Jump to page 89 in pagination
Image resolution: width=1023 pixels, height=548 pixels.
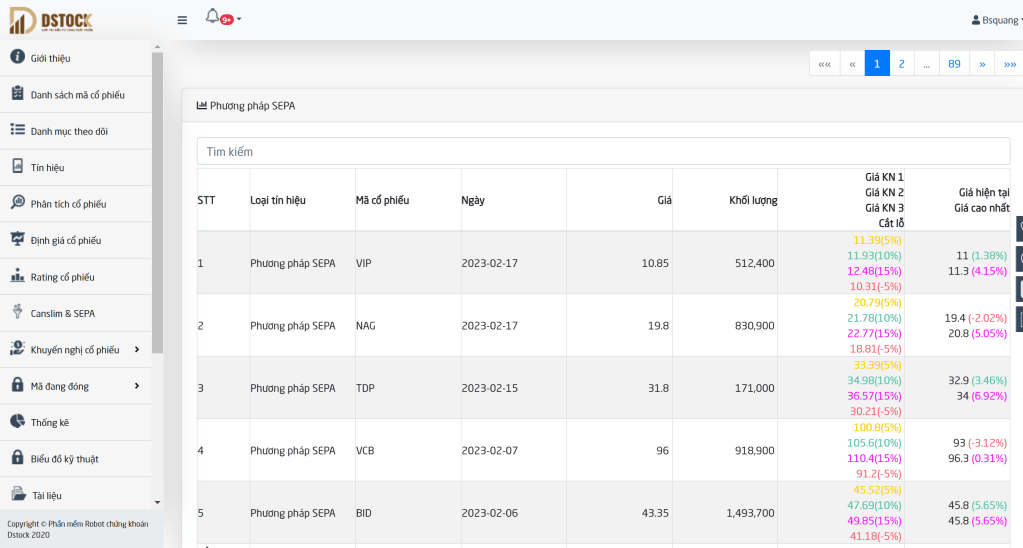click(954, 64)
